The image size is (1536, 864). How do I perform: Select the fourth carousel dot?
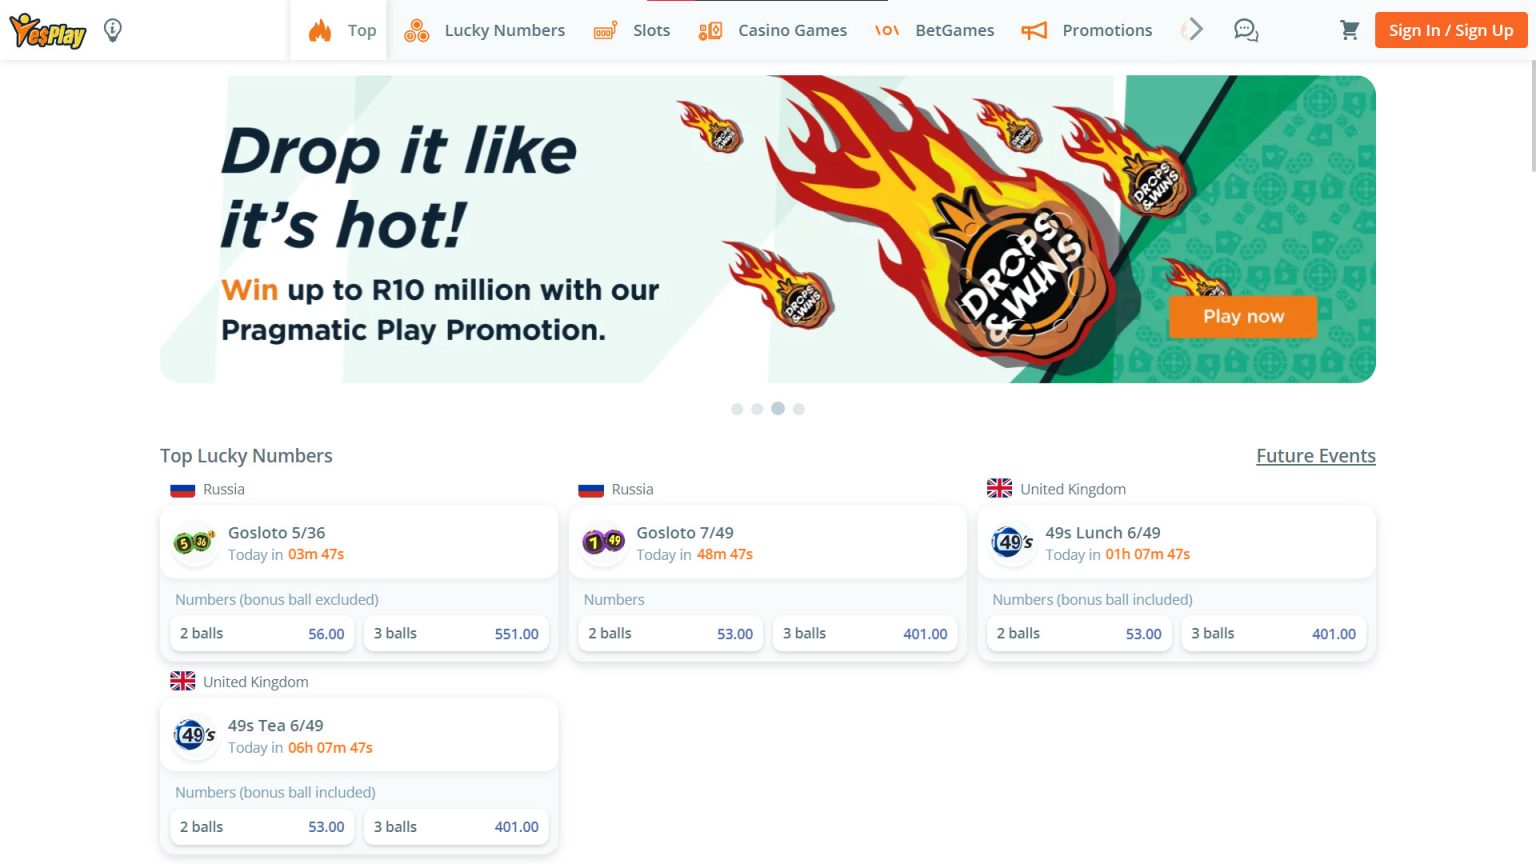click(x=799, y=409)
